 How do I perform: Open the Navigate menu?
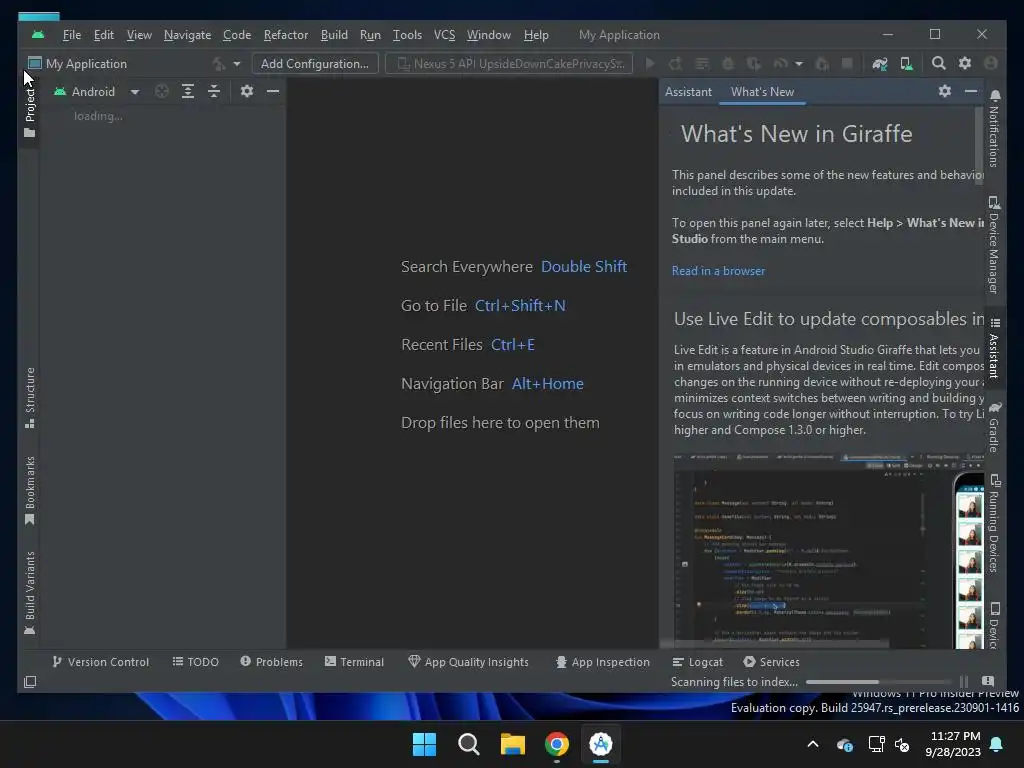click(x=187, y=35)
